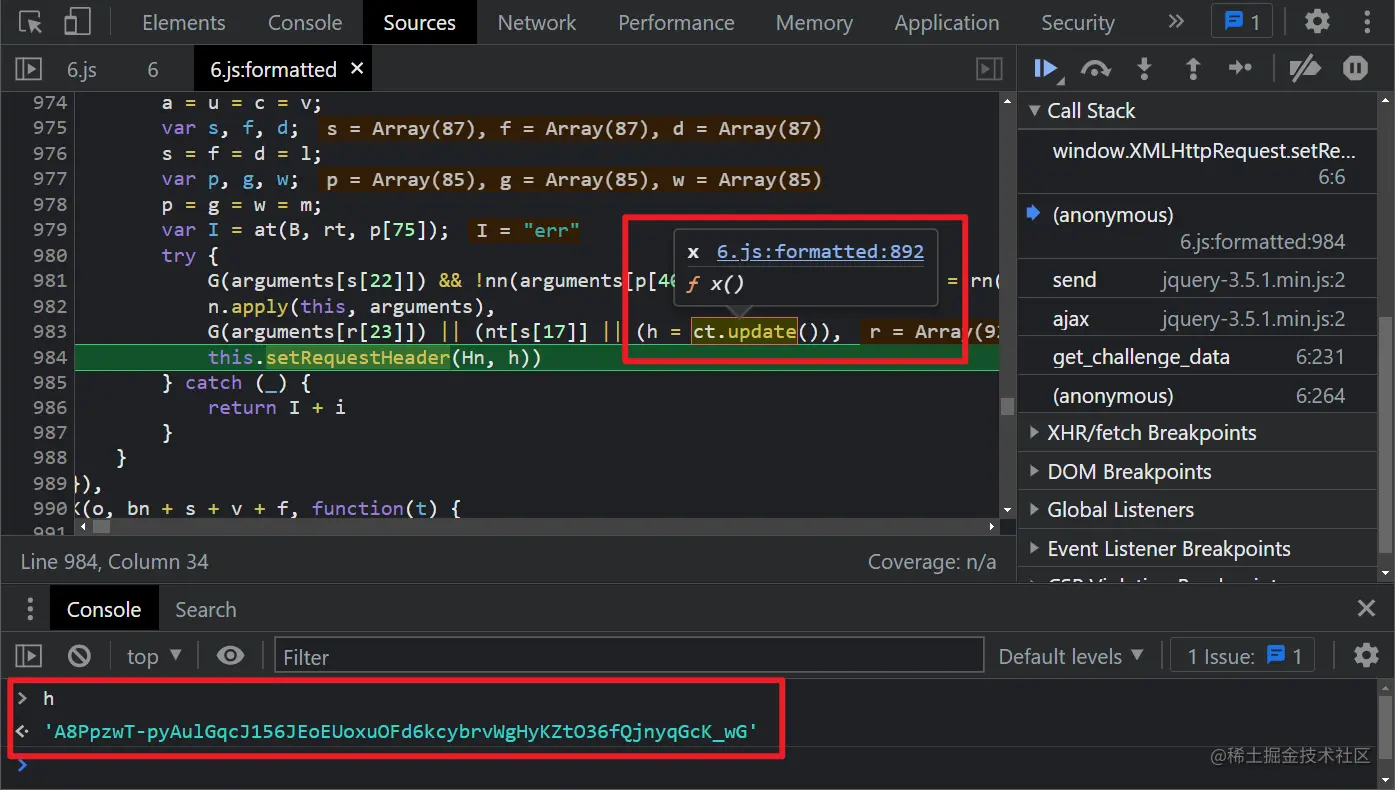Step to next statement arrow
Screen dimensions: 1395x790
pyautogui.click(x=1240, y=68)
